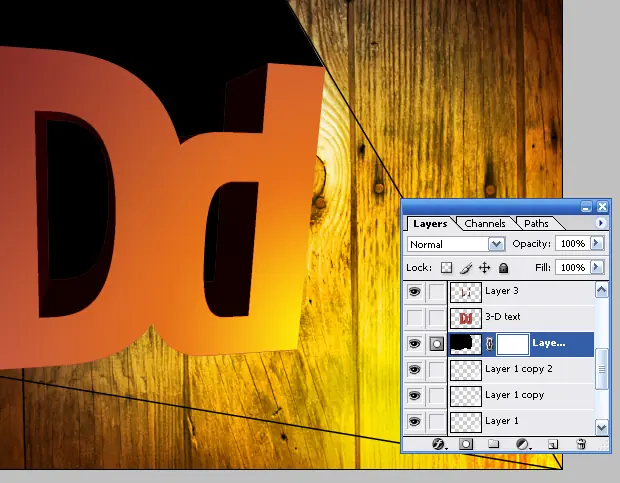Layers list scroll up arrow
The height and width of the screenshot is (483, 620).
(x=601, y=291)
